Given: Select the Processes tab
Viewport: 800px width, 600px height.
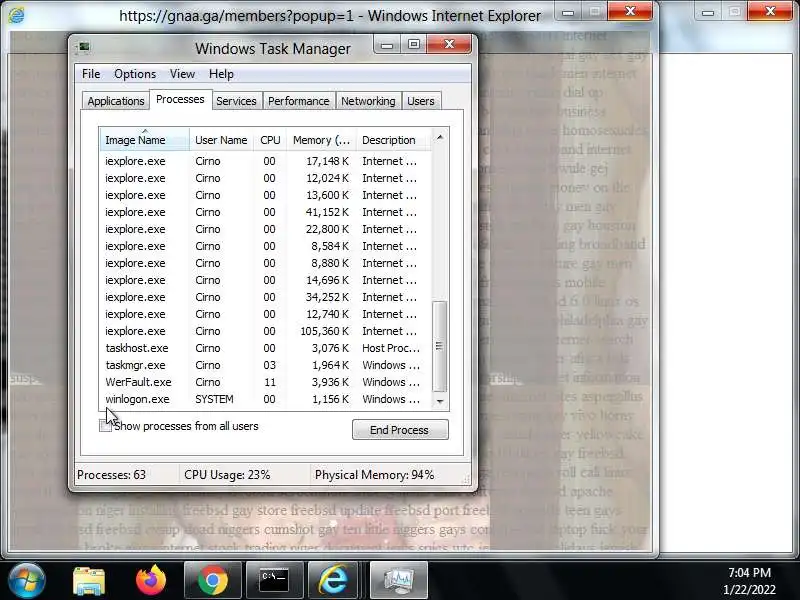Looking at the screenshot, I should 180,99.
